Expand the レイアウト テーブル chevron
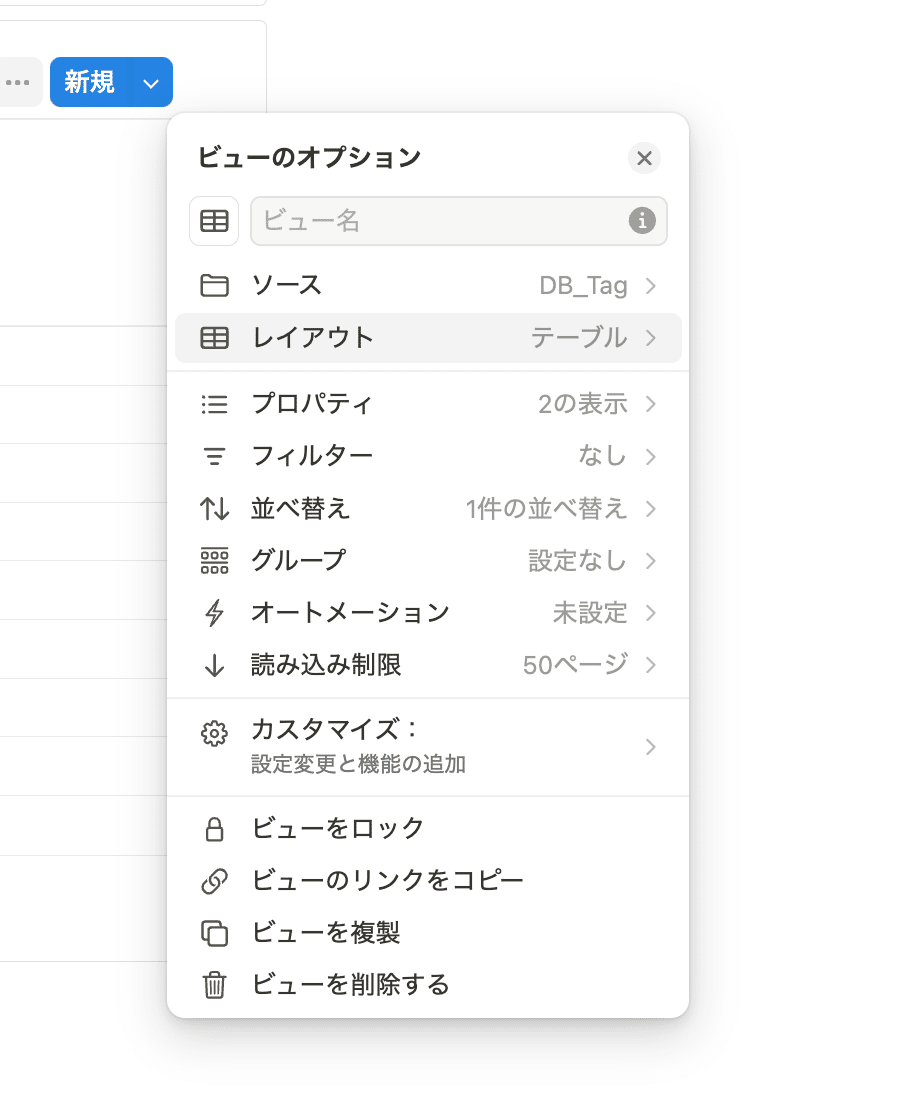 (650, 338)
